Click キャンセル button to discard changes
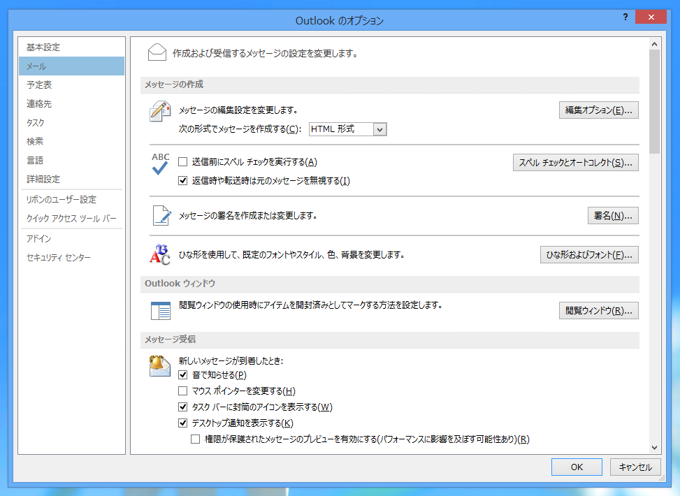This screenshot has height=496, width=680. [x=635, y=467]
